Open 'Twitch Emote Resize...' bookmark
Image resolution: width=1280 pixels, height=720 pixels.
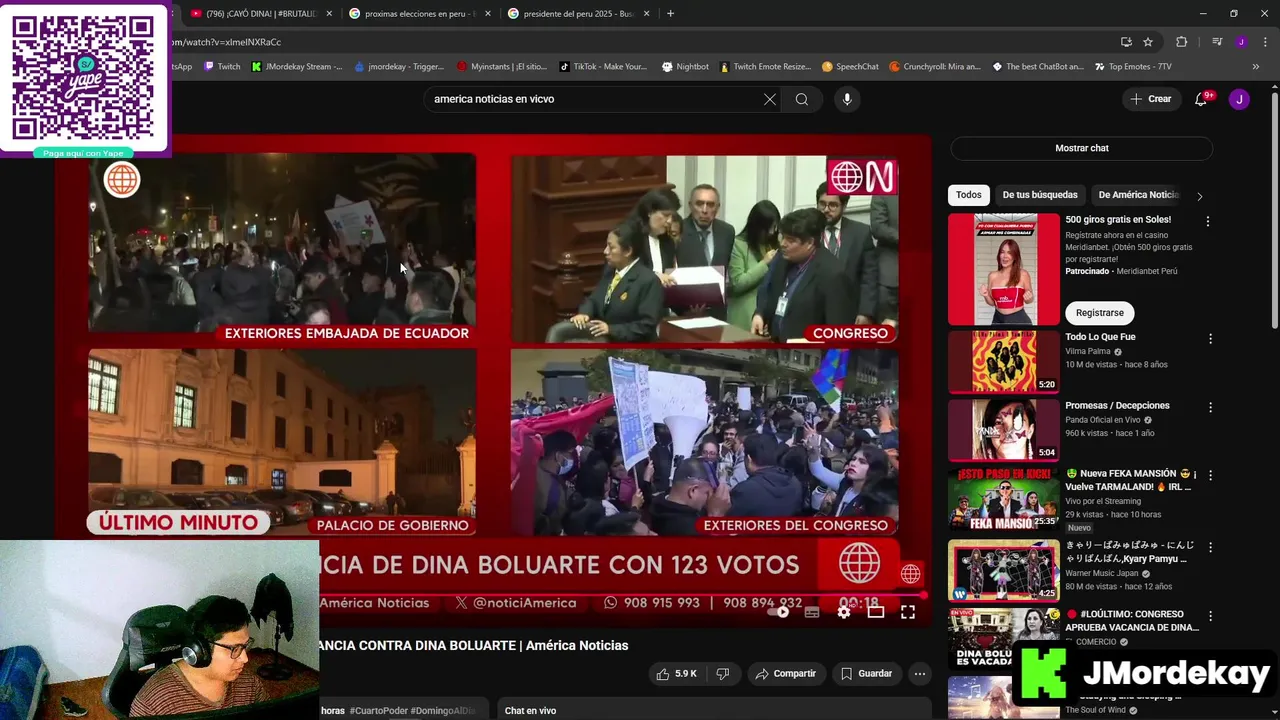click(765, 67)
